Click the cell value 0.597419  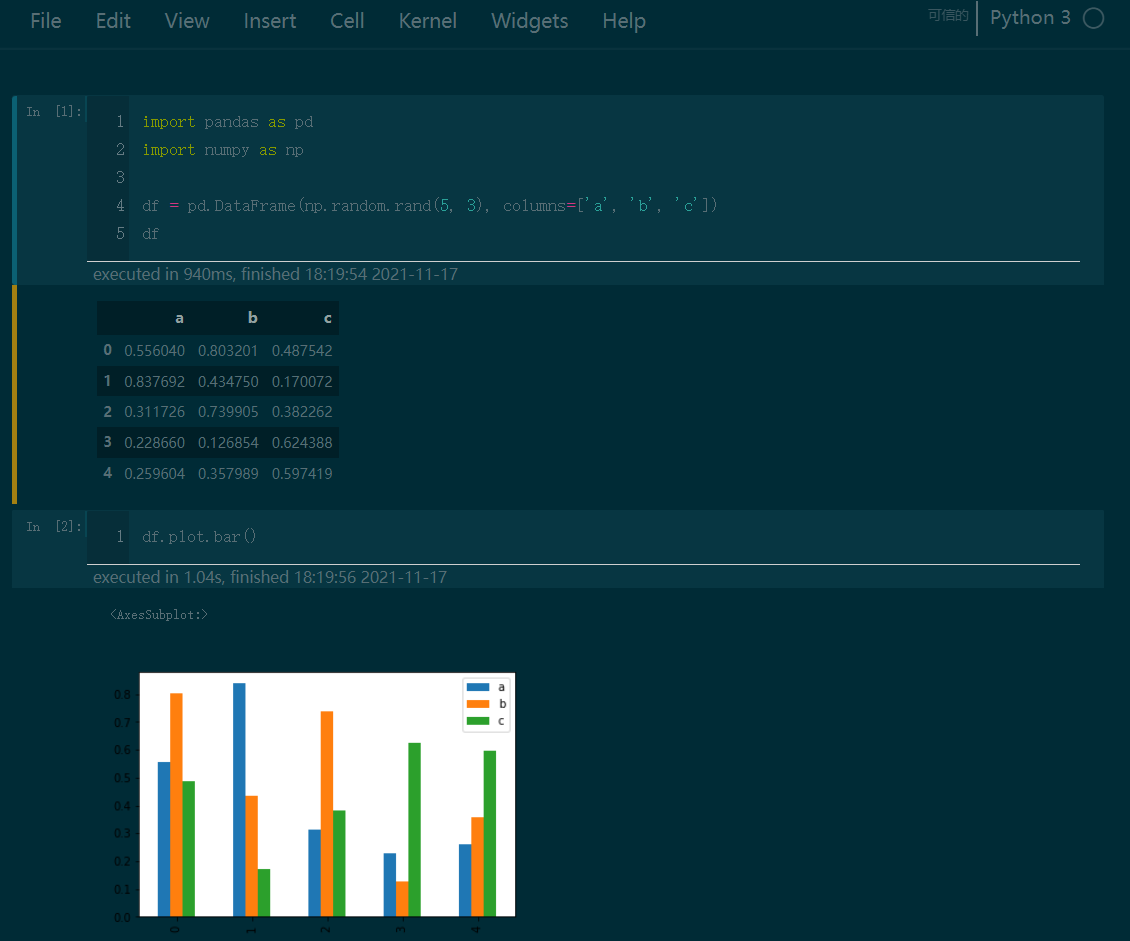302,474
